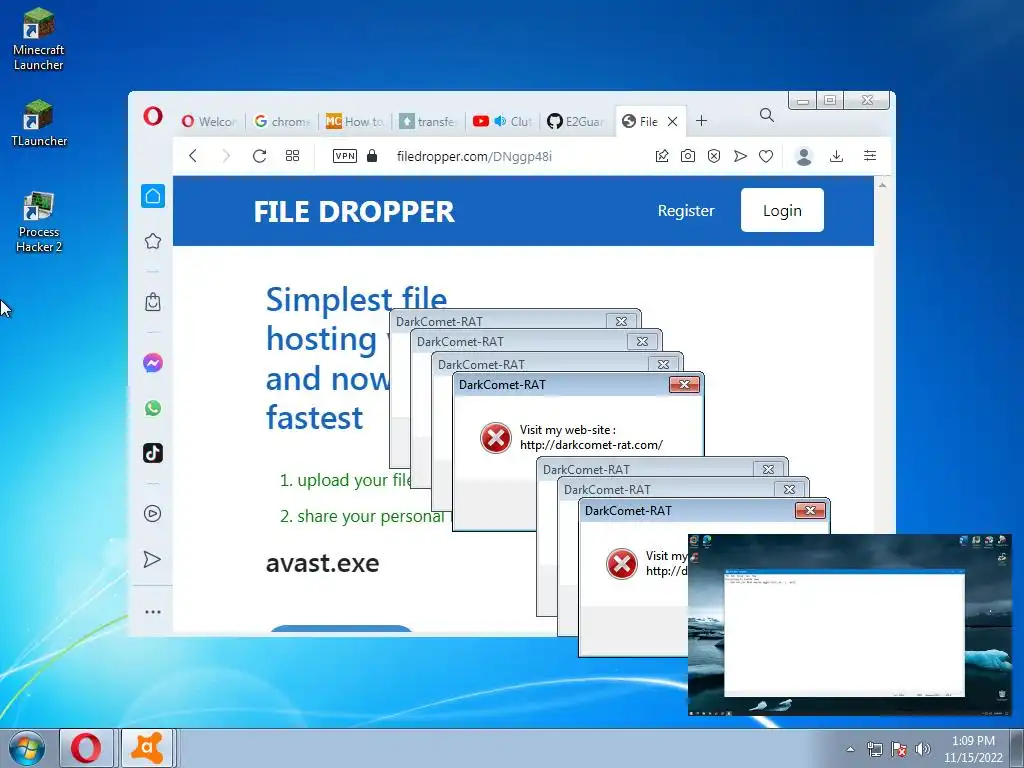View site security lock info
1024x768 pixels.
[x=372, y=155]
